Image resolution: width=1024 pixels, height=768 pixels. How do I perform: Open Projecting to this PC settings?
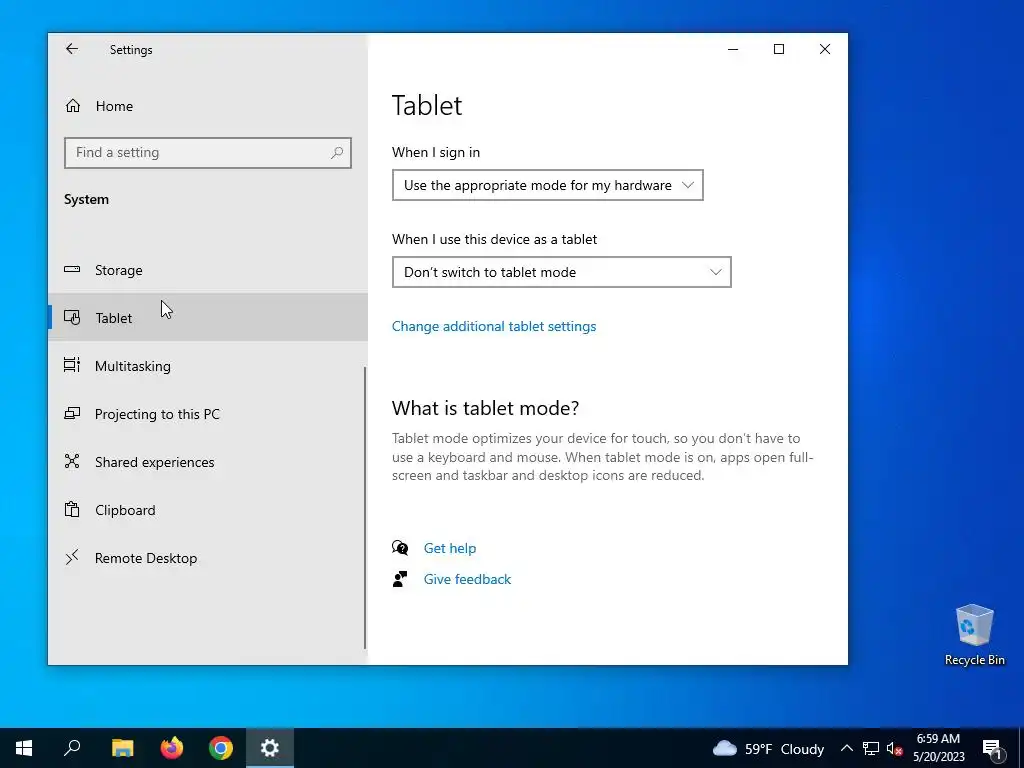tap(208, 414)
